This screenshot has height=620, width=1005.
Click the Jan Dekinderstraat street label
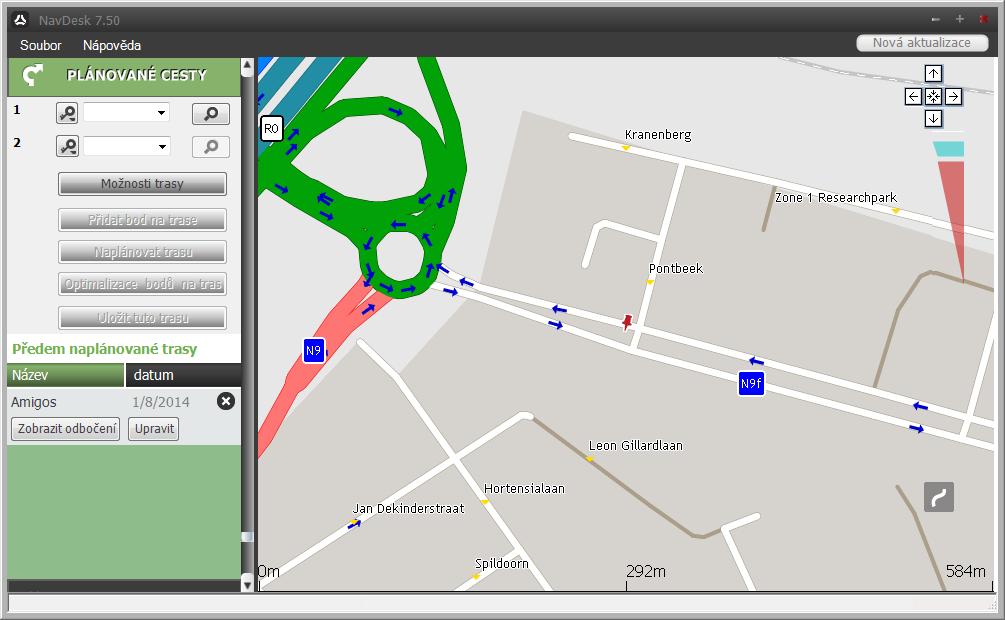(x=408, y=508)
